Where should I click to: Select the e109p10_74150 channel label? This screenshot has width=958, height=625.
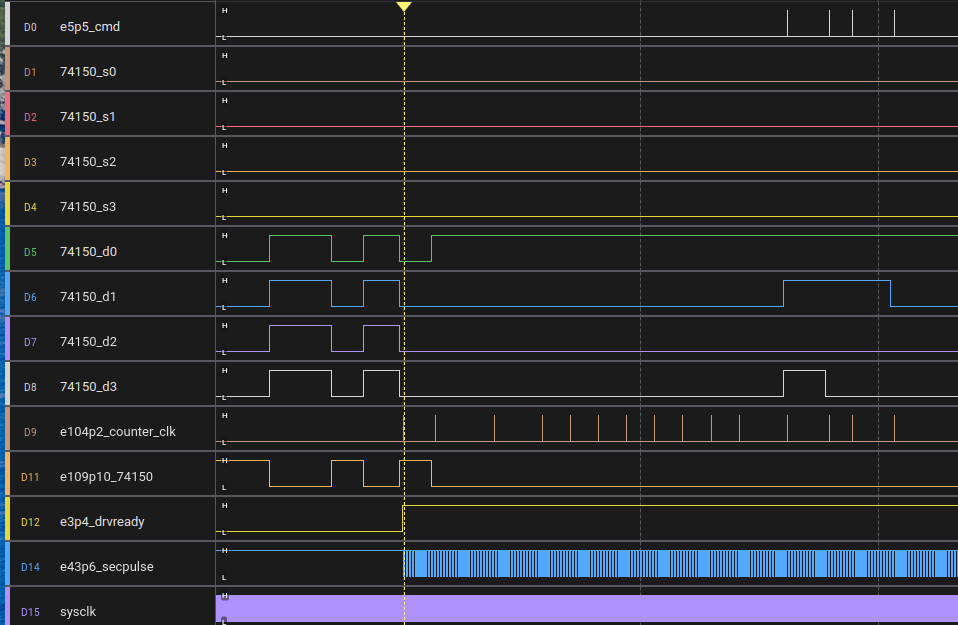[x=106, y=477]
